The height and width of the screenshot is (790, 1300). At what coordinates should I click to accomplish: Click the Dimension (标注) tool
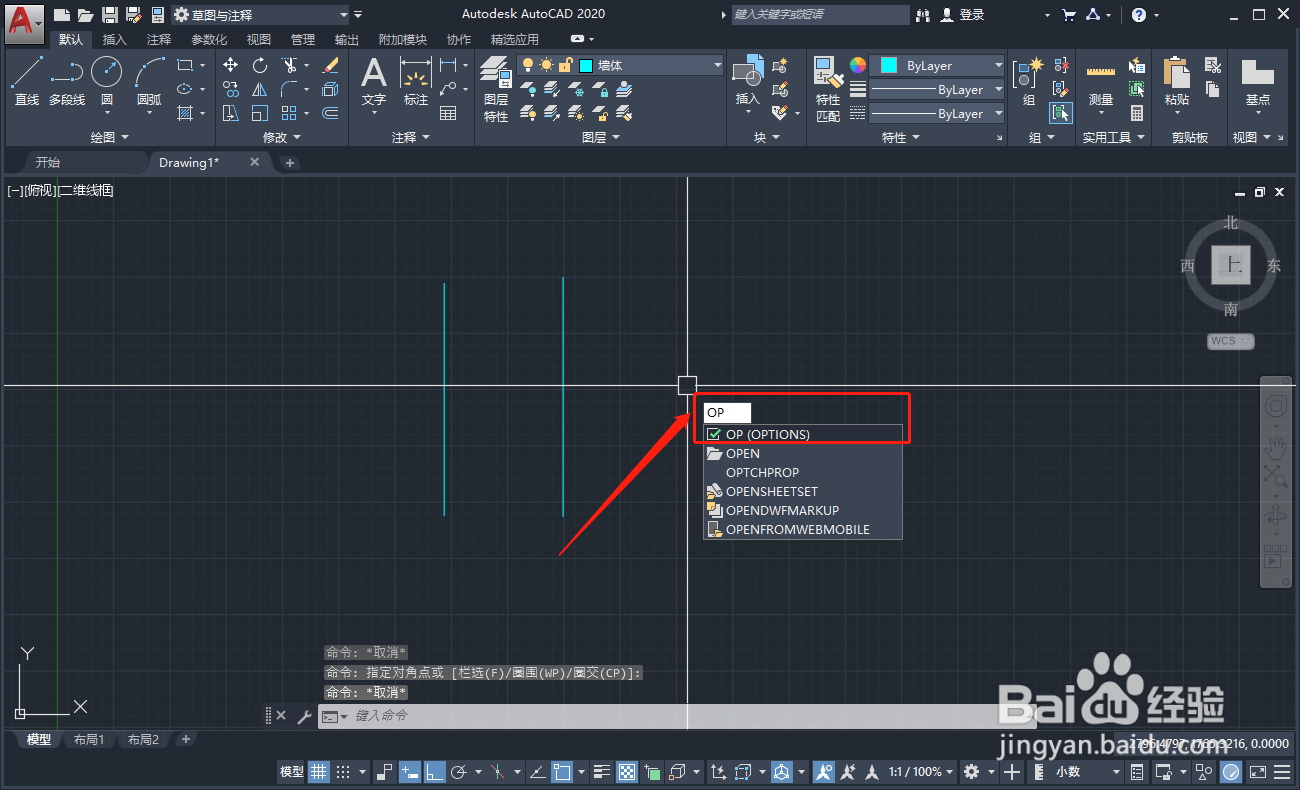pyautogui.click(x=415, y=80)
